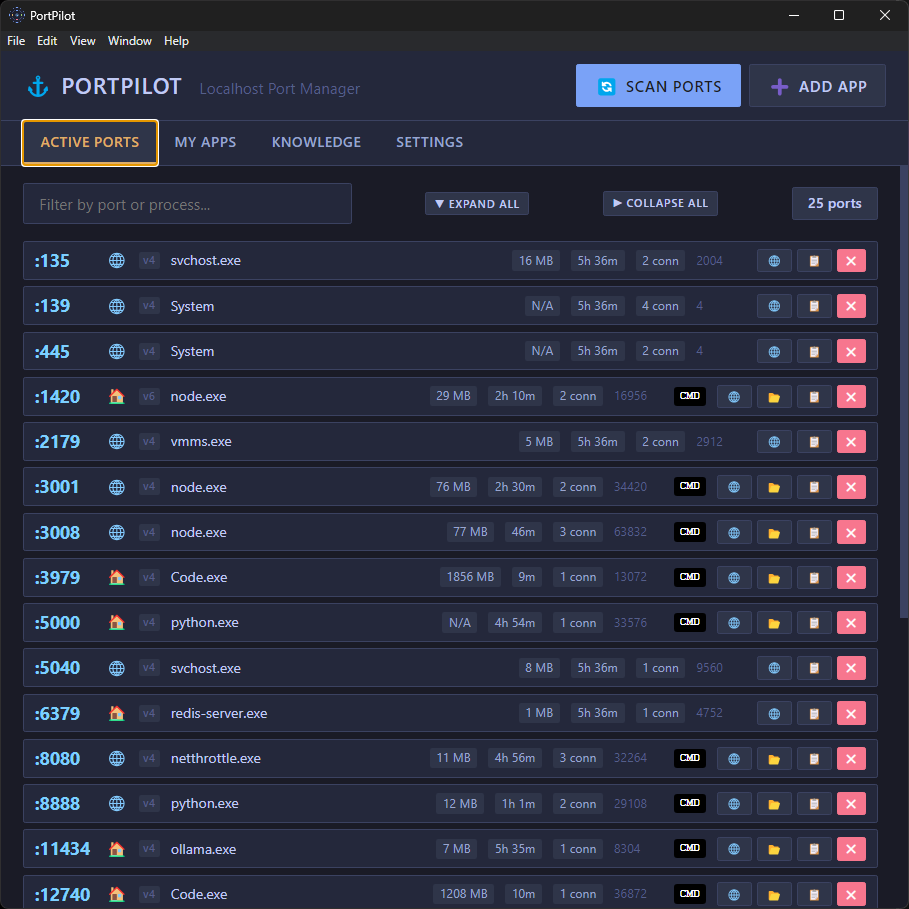Image resolution: width=909 pixels, height=909 pixels.
Task: Copy details of port 6379 redis-server
Action: 814,713
